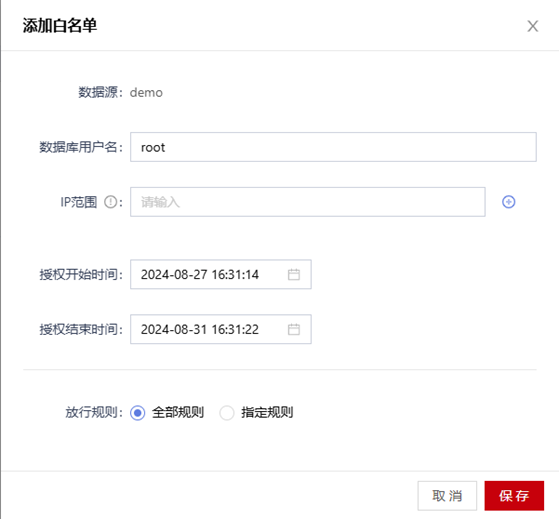Click the info icon beside IP范围

[x=111, y=202]
